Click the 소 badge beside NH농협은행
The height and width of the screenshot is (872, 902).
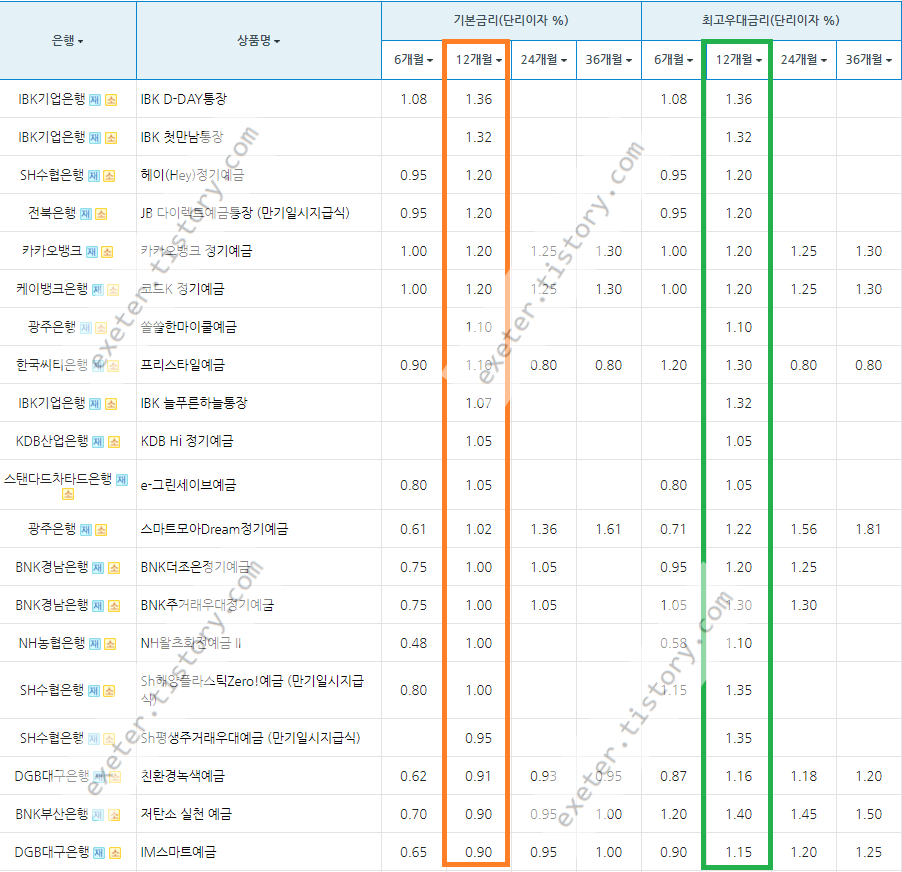click(110, 644)
